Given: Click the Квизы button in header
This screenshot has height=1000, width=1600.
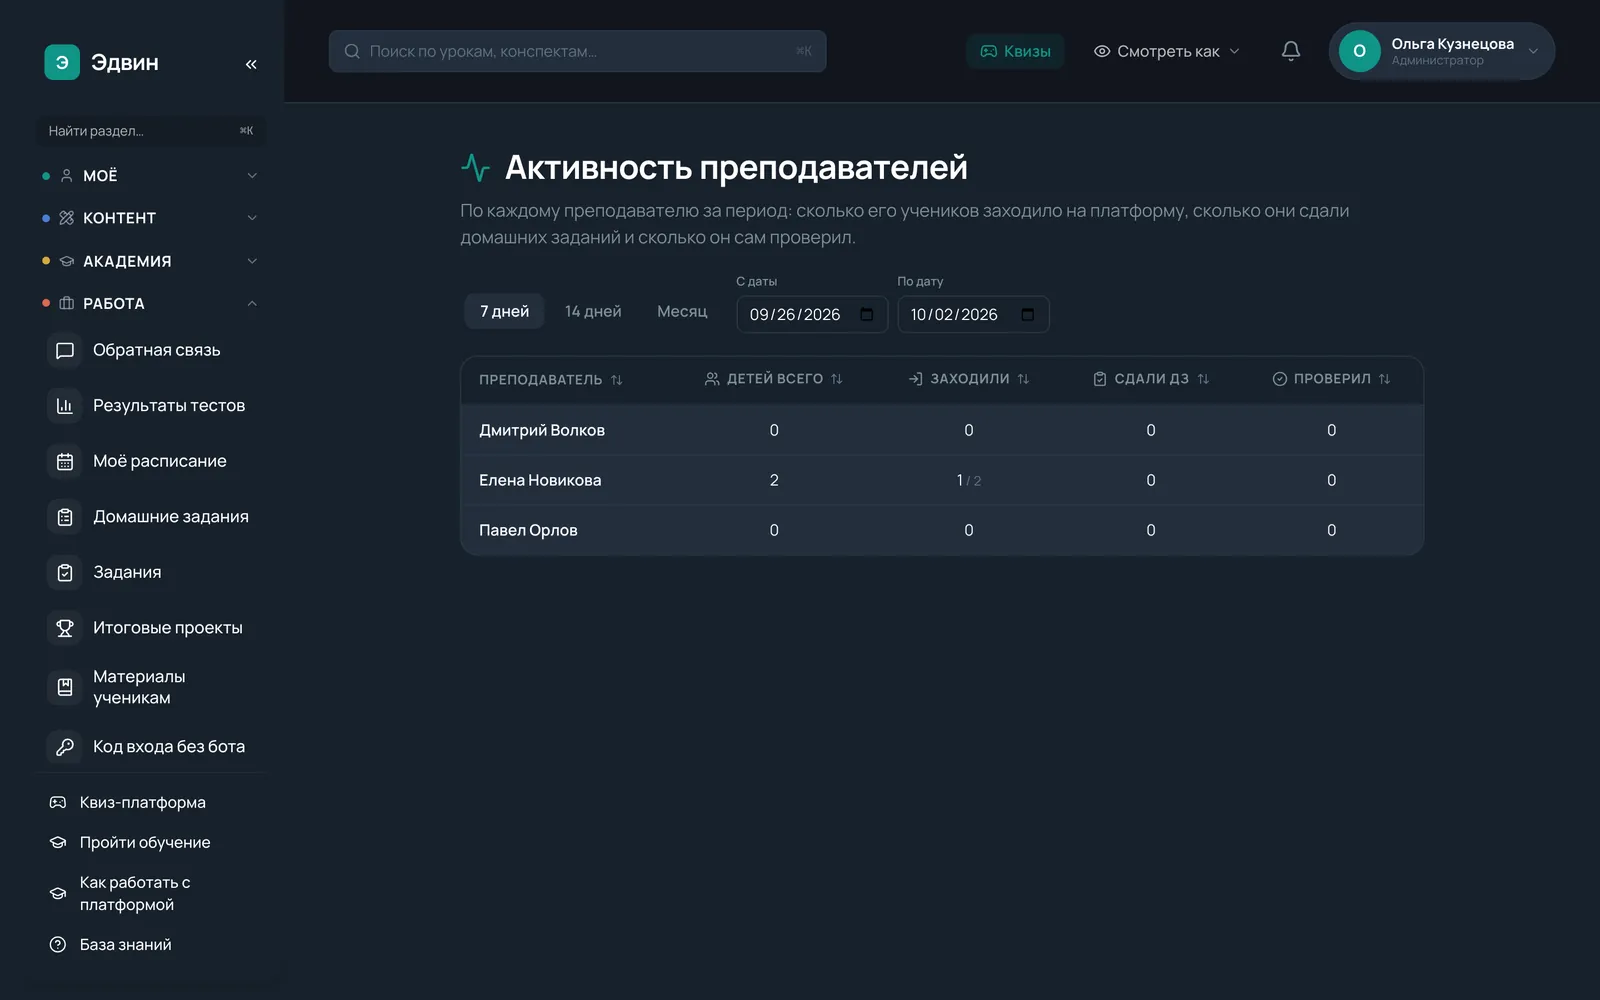Looking at the screenshot, I should coord(1015,51).
